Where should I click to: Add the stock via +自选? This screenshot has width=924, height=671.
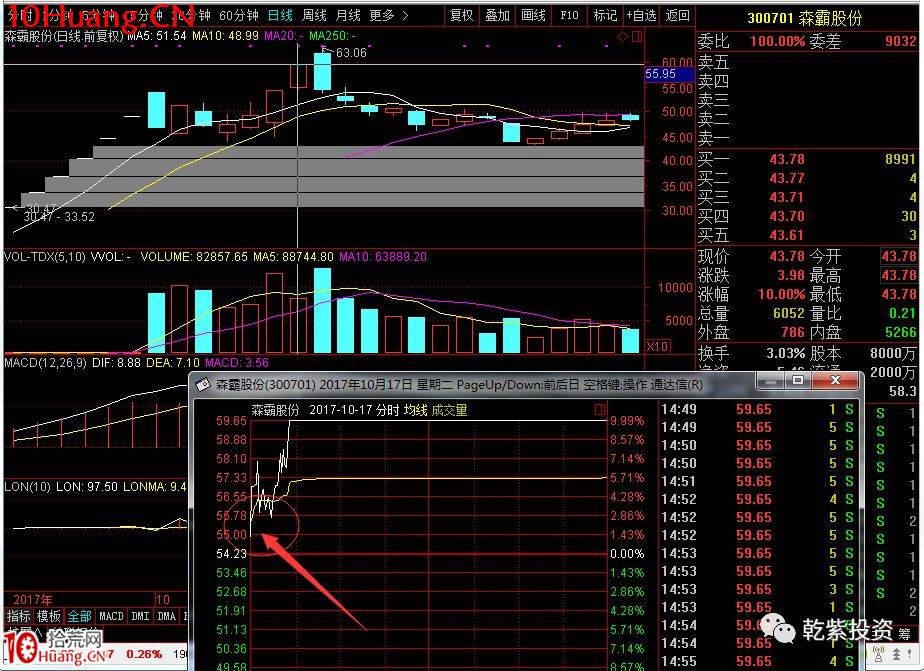(x=641, y=15)
